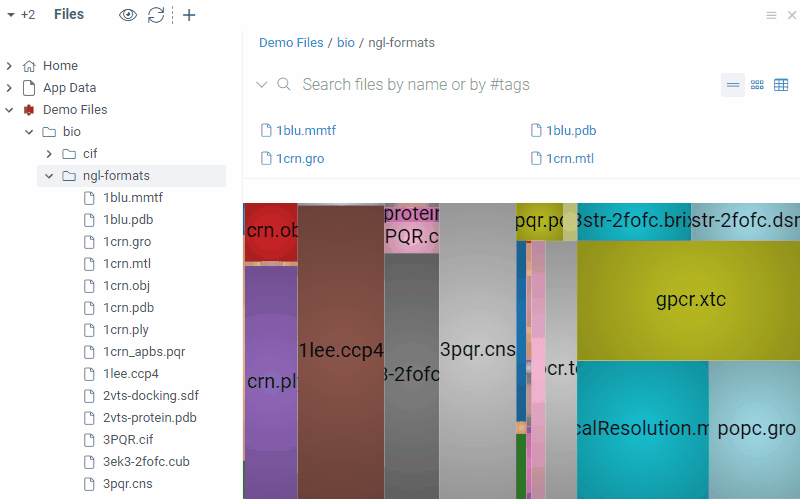Viewport: 800px width, 500px height.
Task: Click the red crn.obj treemap block
Action: (x=271, y=232)
